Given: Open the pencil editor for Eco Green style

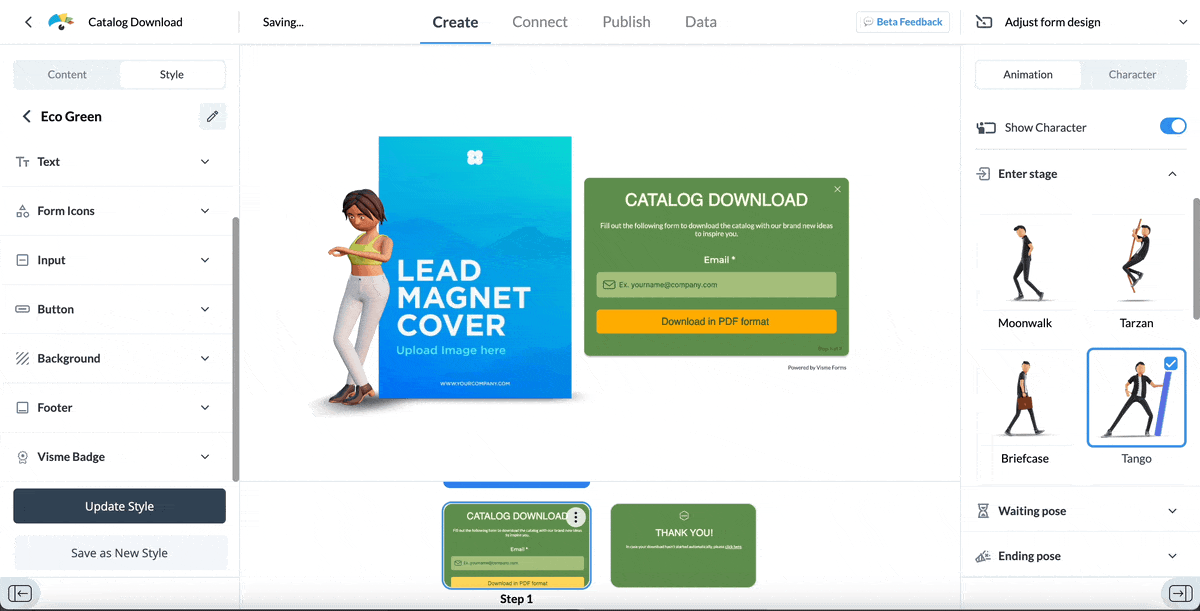Looking at the screenshot, I should tap(212, 116).
